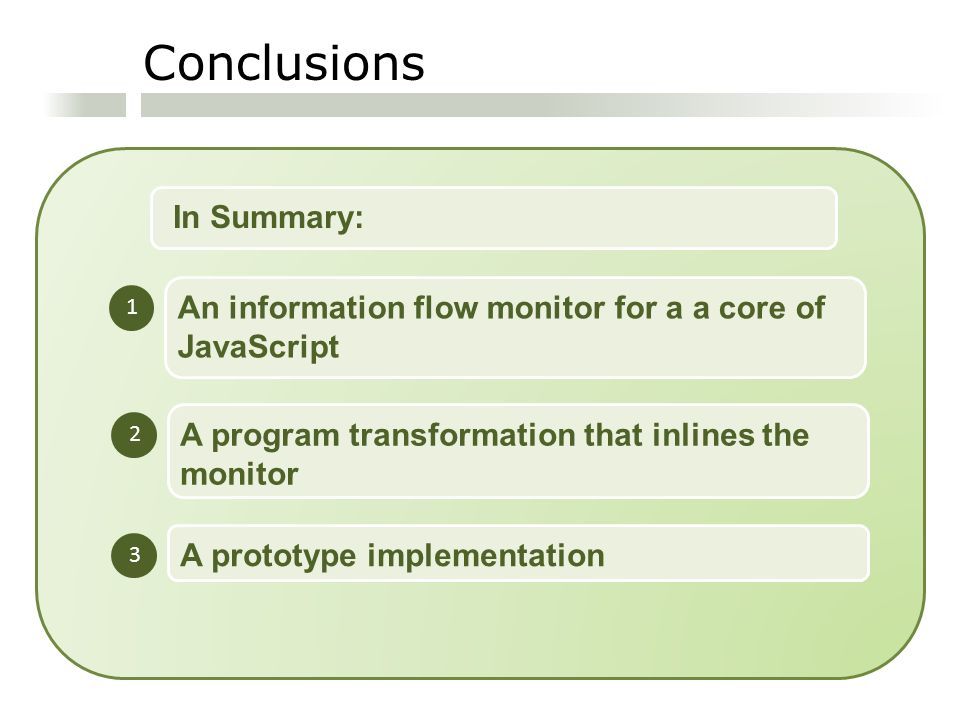Click the word JavaScript
The height and width of the screenshot is (720, 960).
point(258,348)
